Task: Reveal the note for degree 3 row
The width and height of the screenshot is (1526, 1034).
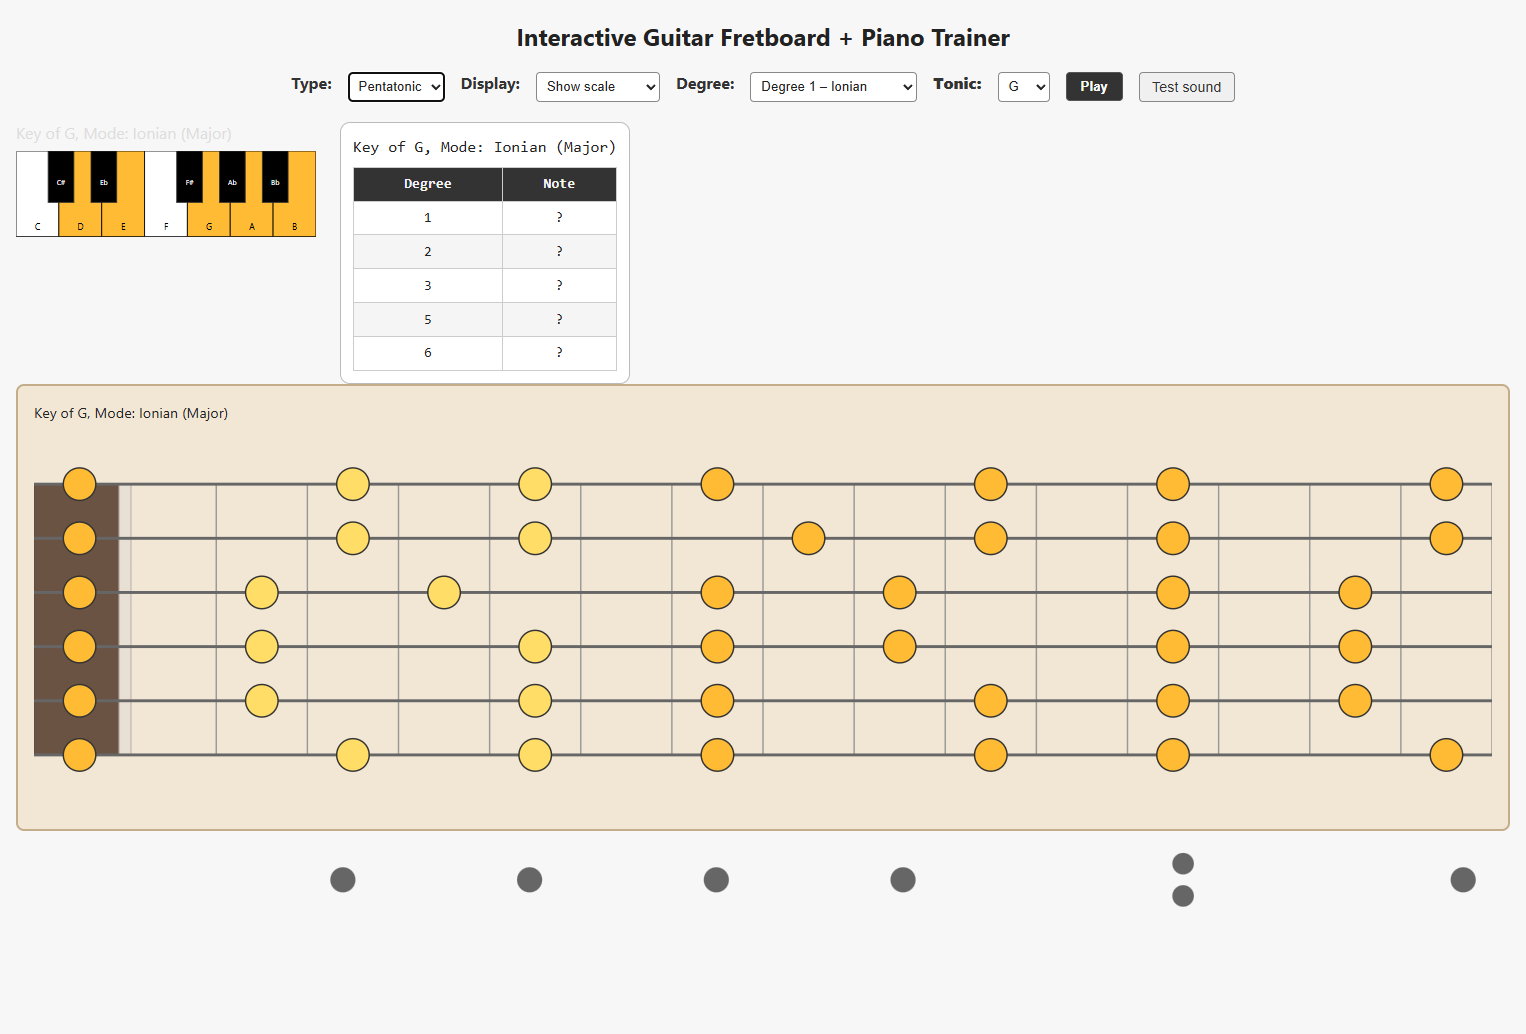Action: pyautogui.click(x=559, y=286)
